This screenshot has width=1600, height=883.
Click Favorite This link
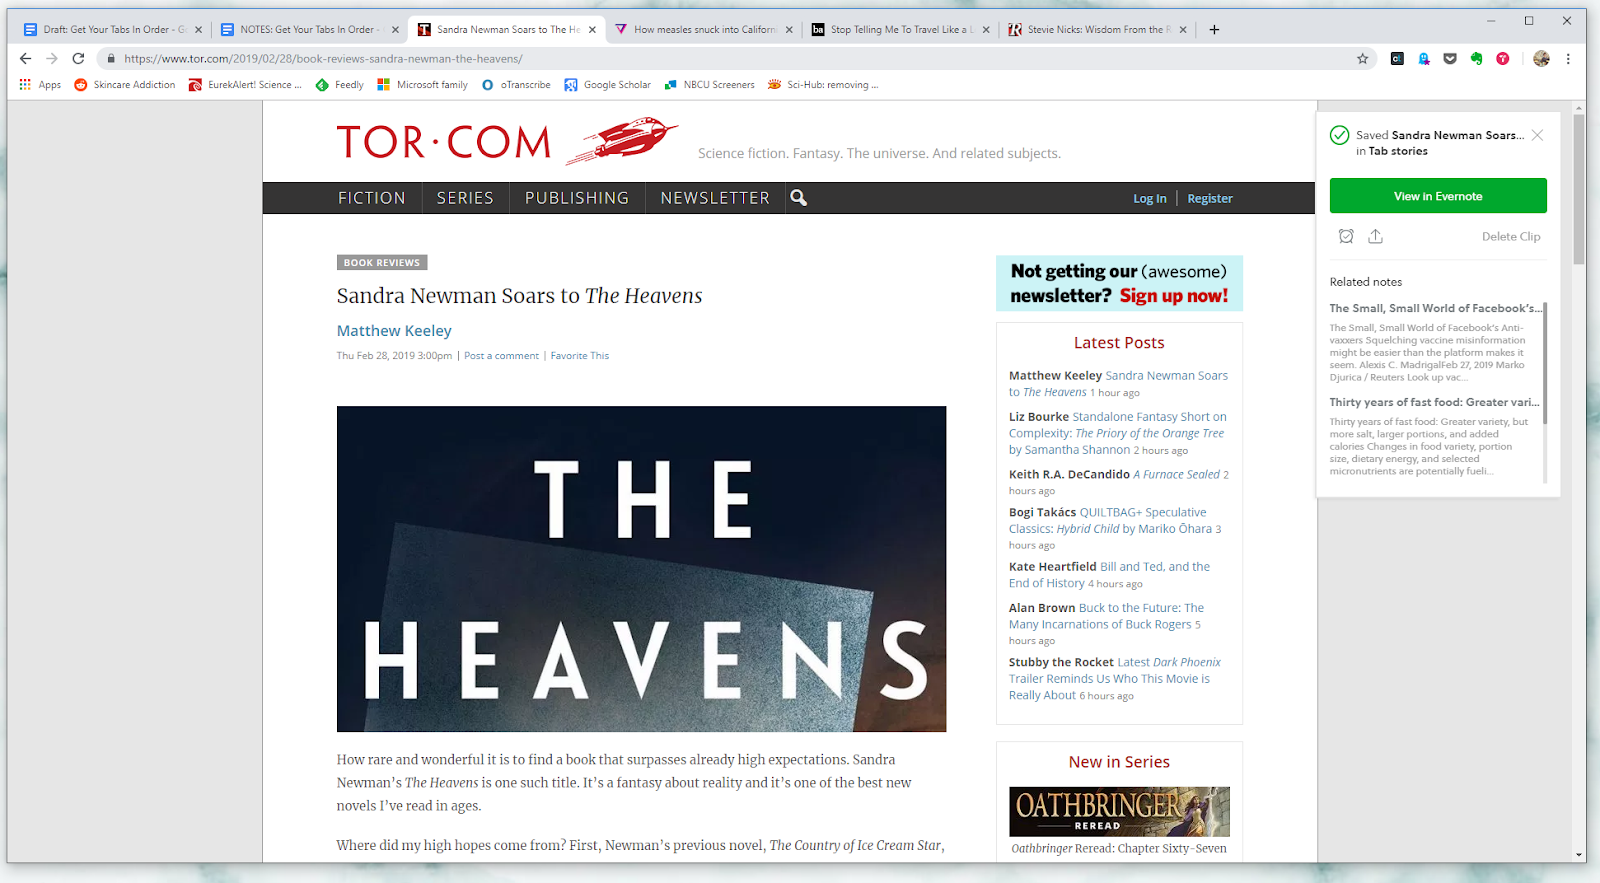579,356
